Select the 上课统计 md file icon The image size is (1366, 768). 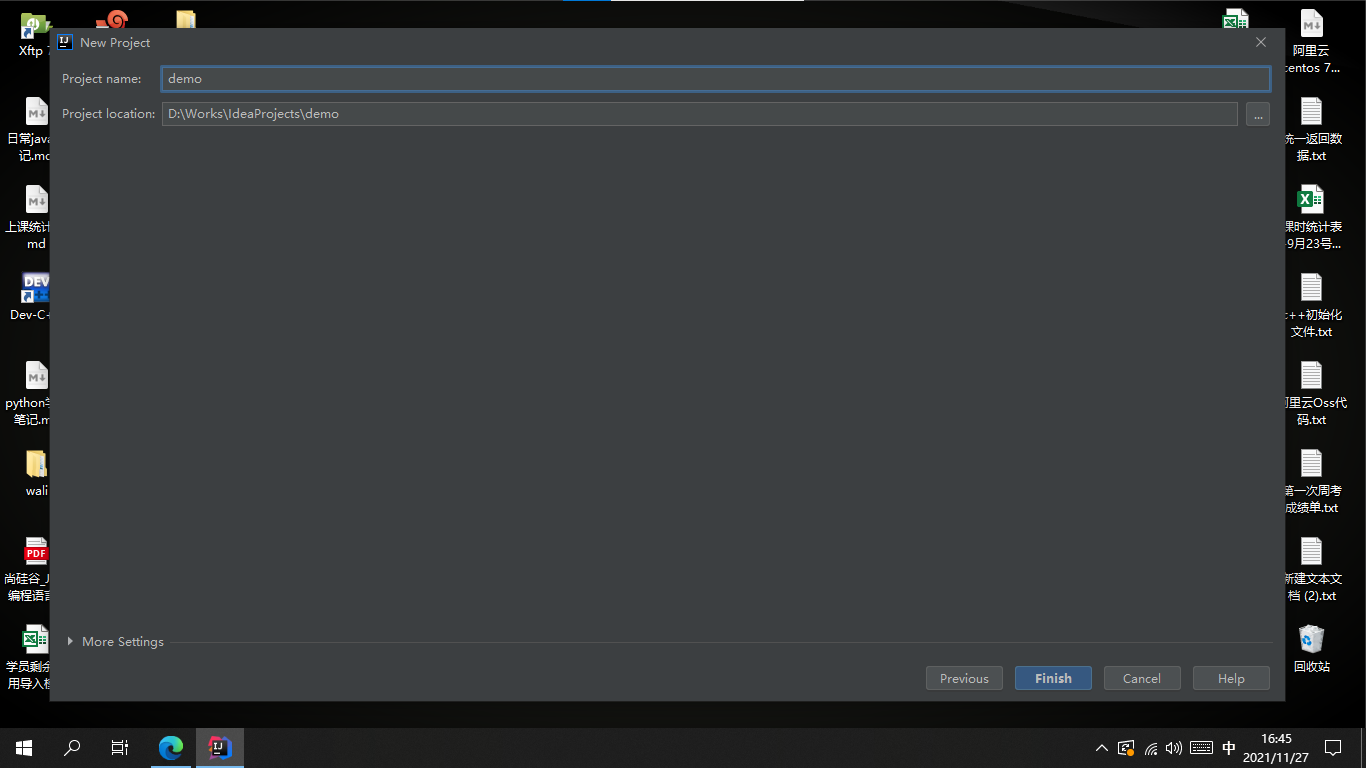(30, 218)
